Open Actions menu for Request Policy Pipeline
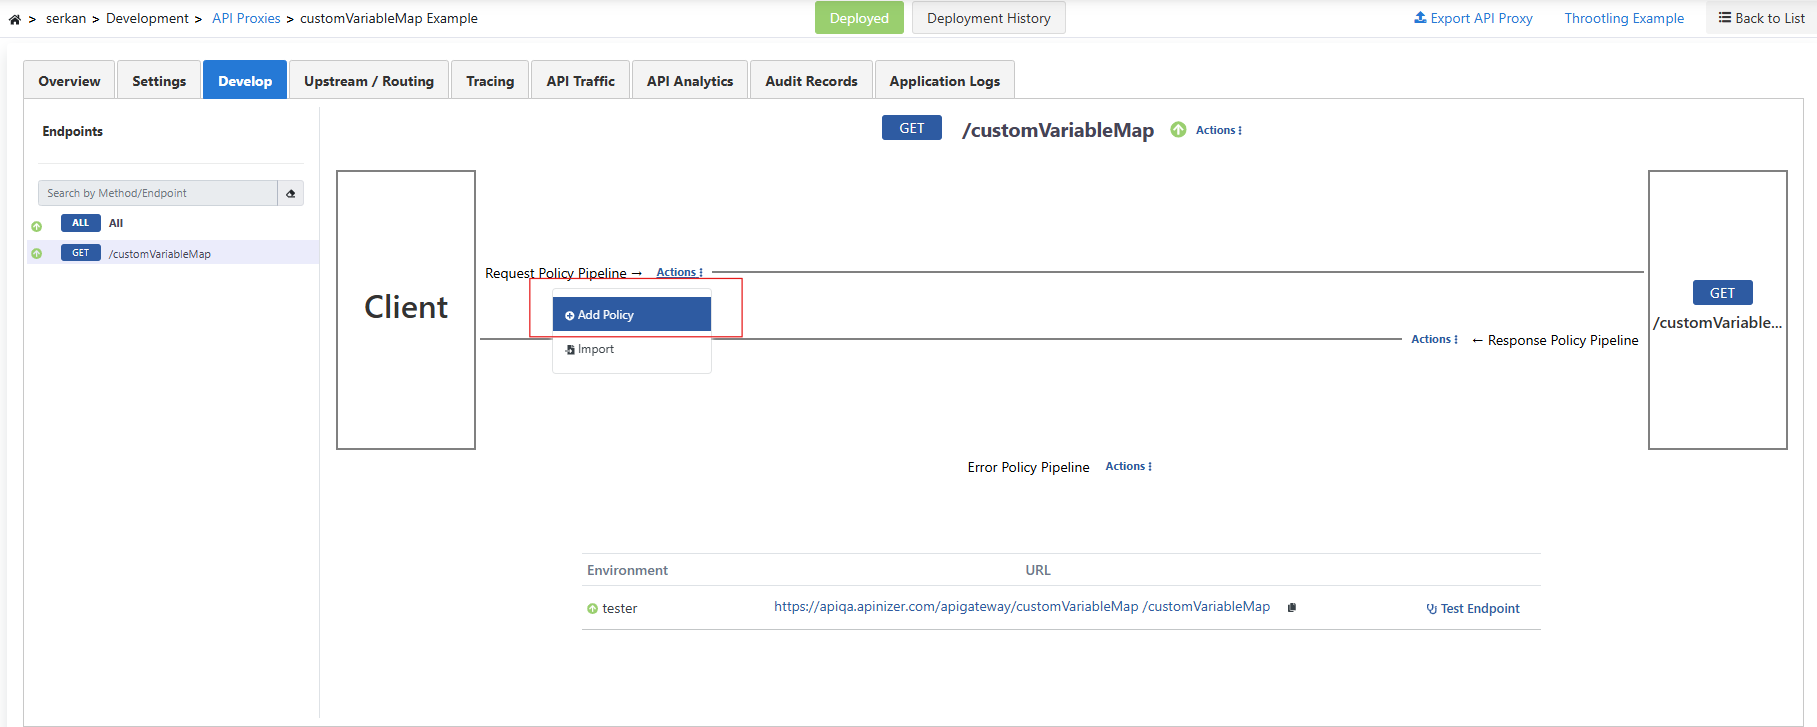 tap(679, 273)
